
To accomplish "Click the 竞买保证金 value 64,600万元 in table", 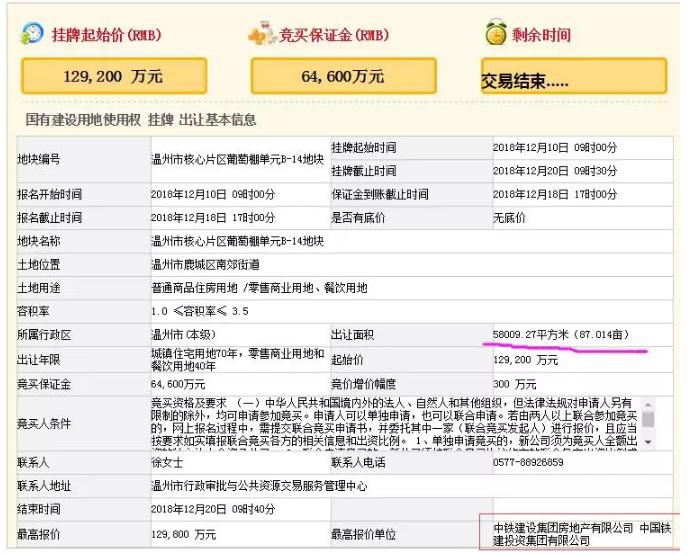I will [x=178, y=384].
